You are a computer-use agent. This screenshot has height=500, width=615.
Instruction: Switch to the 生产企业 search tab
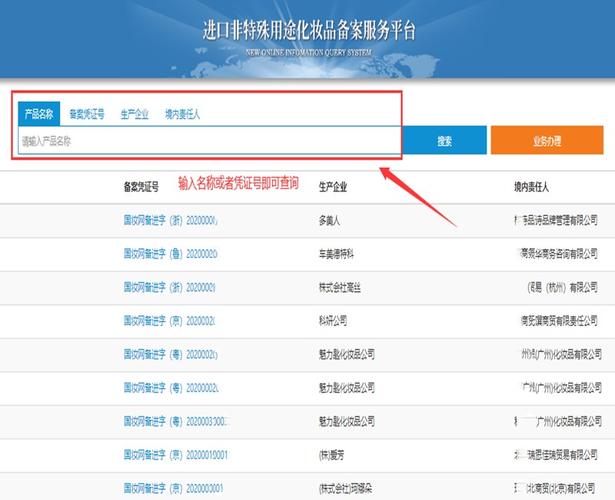(x=134, y=114)
